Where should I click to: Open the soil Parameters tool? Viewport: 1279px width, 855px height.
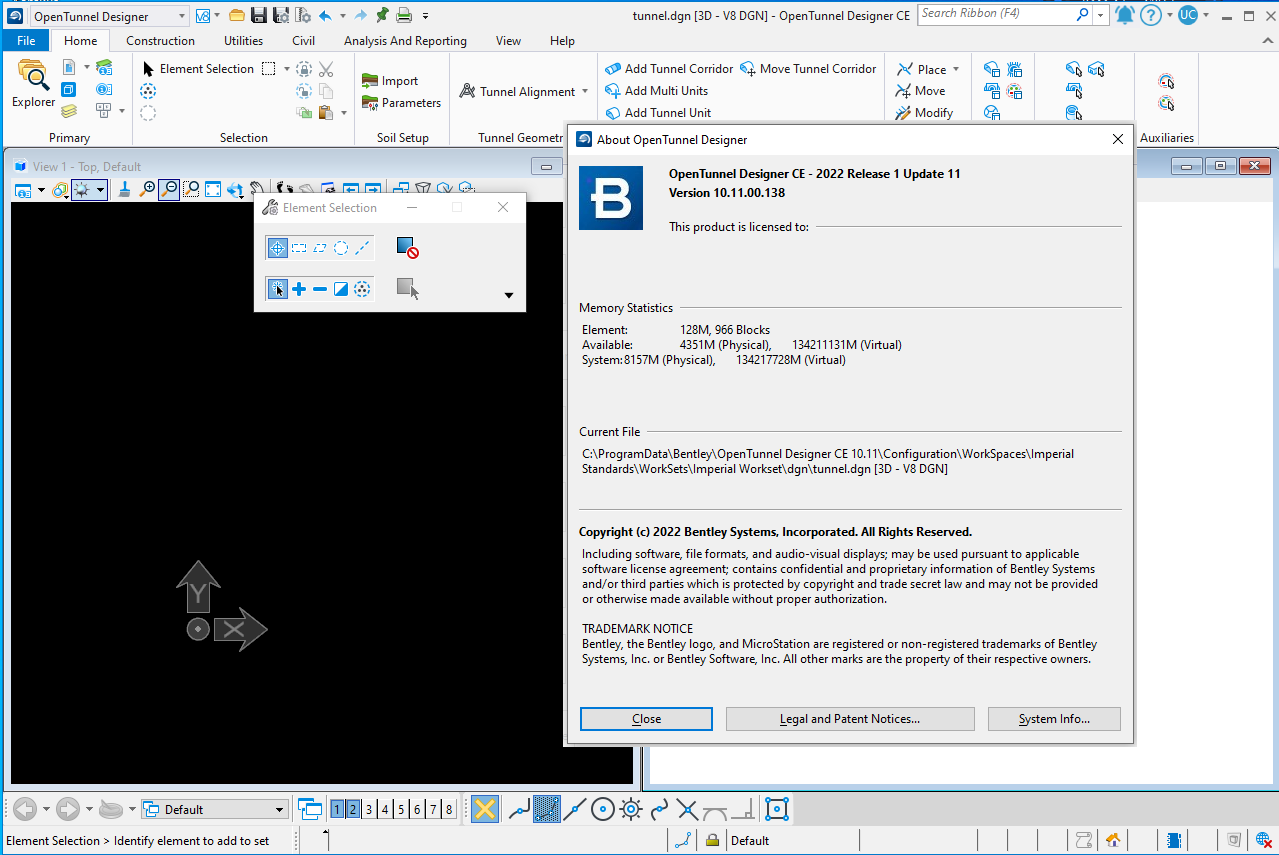click(401, 103)
